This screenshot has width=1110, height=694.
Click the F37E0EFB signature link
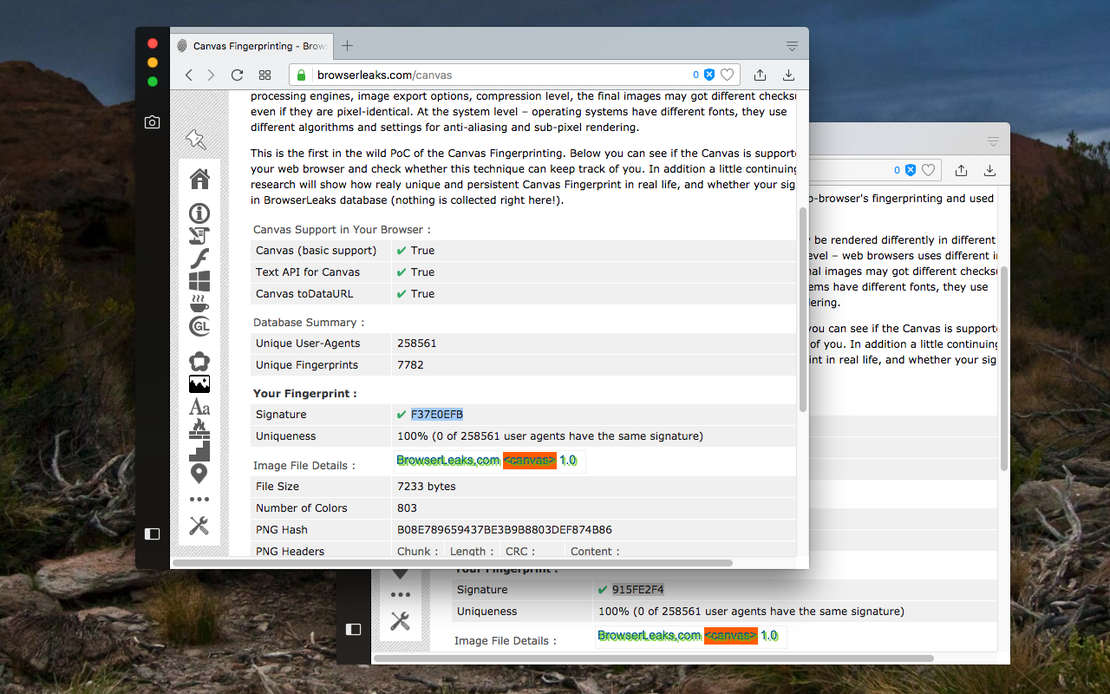(x=437, y=414)
